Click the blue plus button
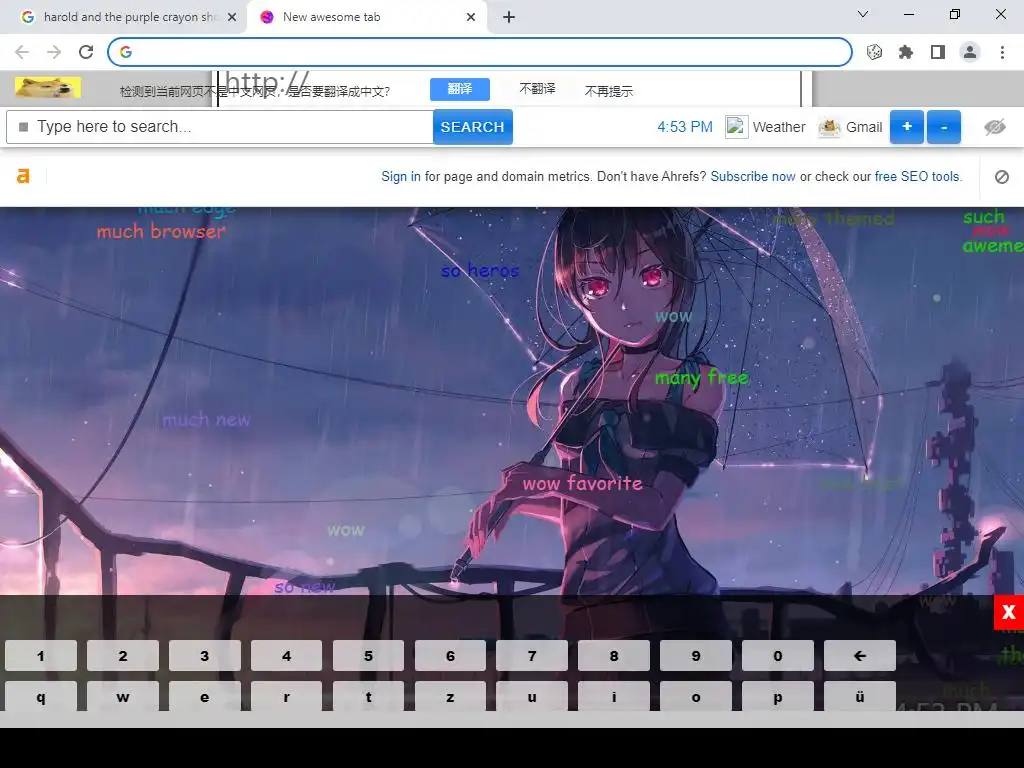This screenshot has width=1024, height=768. pos(907,127)
